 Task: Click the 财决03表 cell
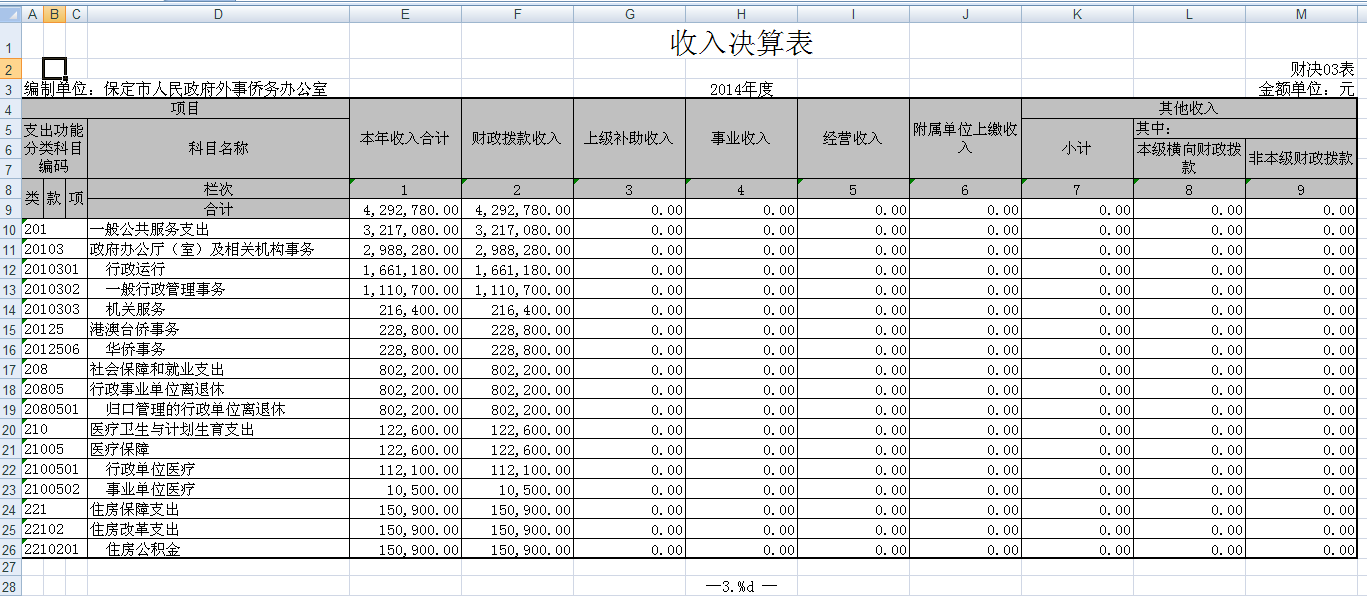(1322, 69)
